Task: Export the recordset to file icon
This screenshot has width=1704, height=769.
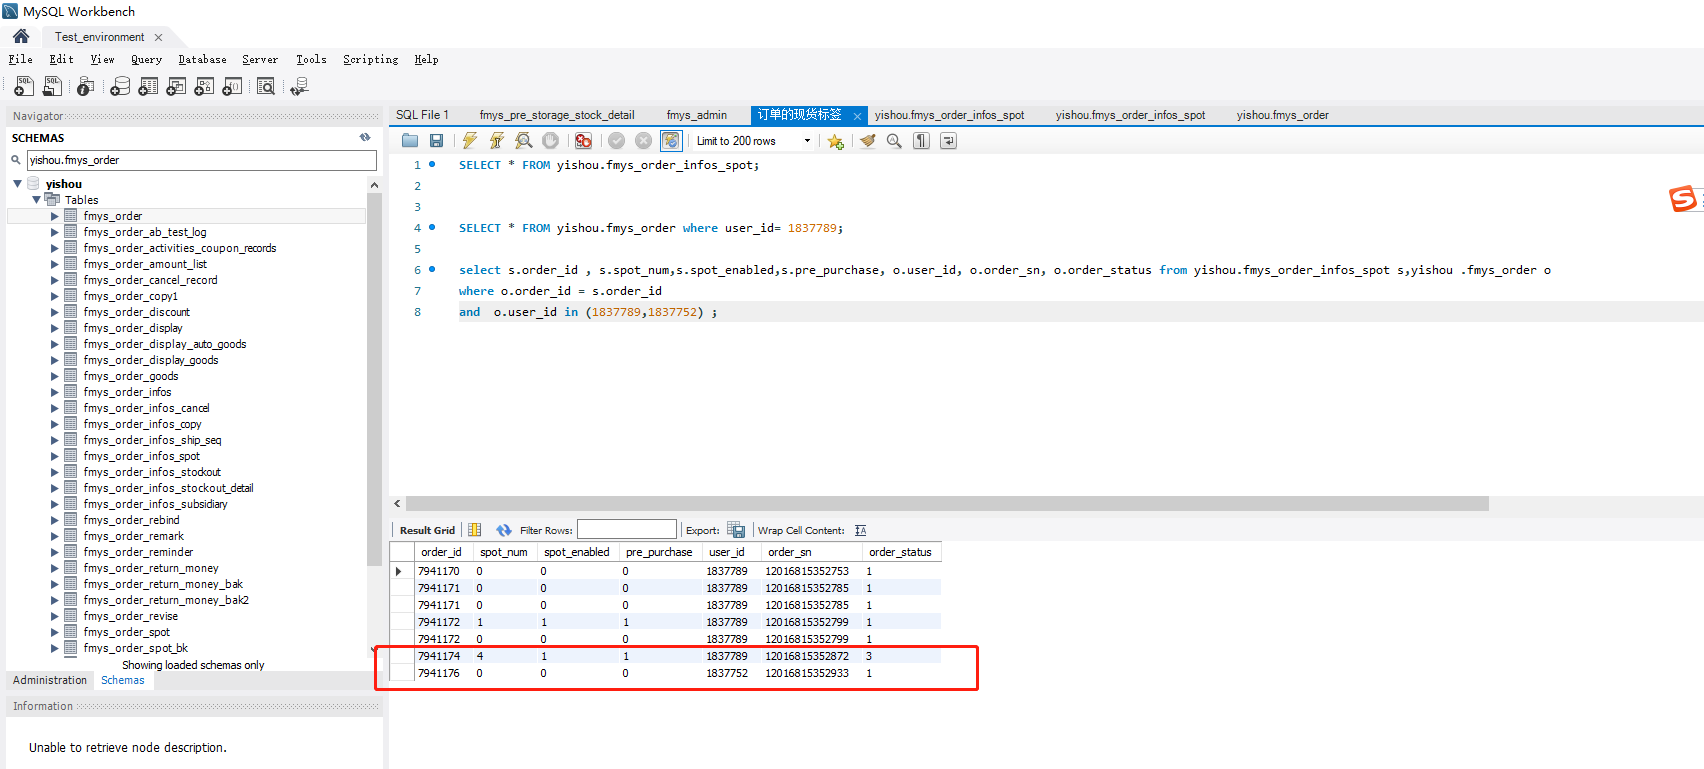Action: tap(736, 530)
